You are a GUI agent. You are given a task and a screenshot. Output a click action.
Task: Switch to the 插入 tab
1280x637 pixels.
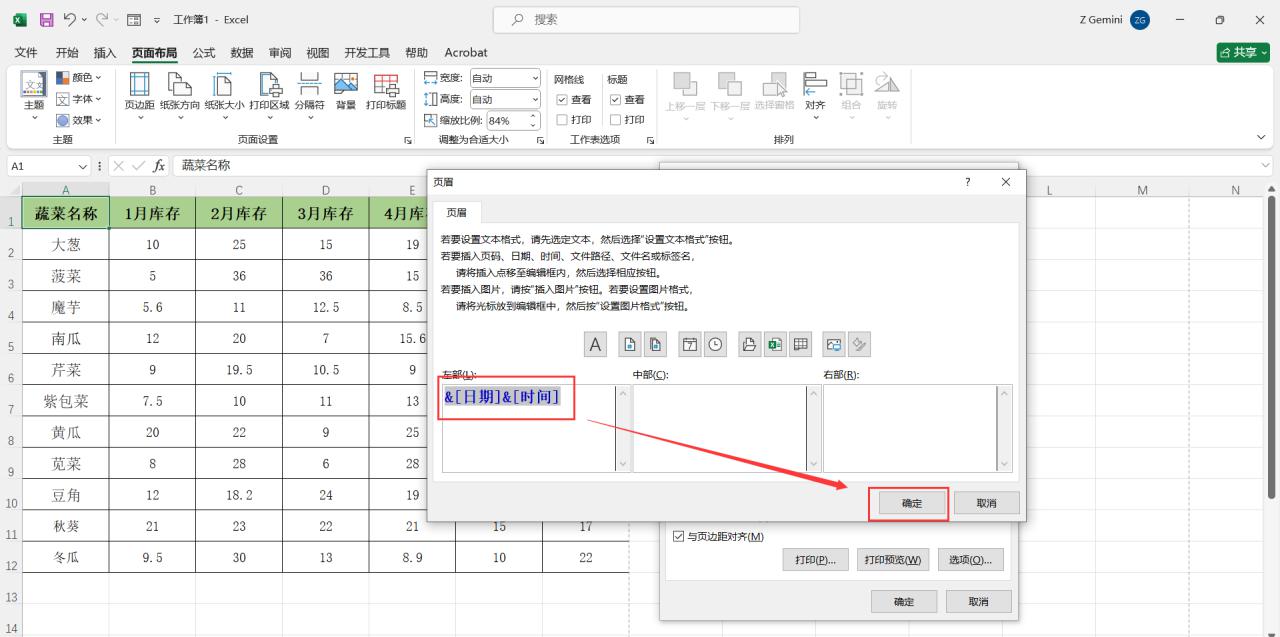105,53
